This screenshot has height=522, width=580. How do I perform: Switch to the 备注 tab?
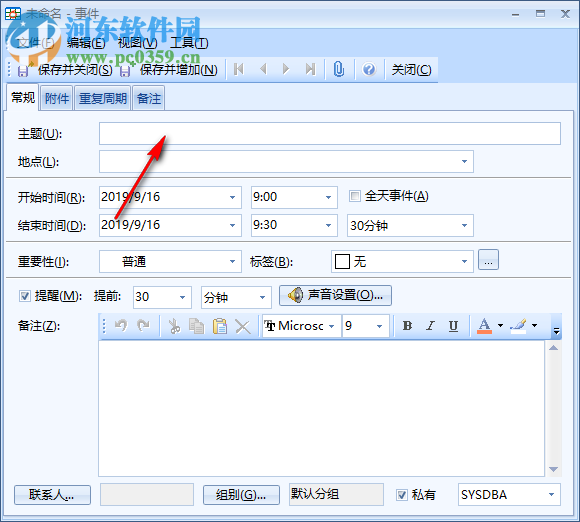148,98
